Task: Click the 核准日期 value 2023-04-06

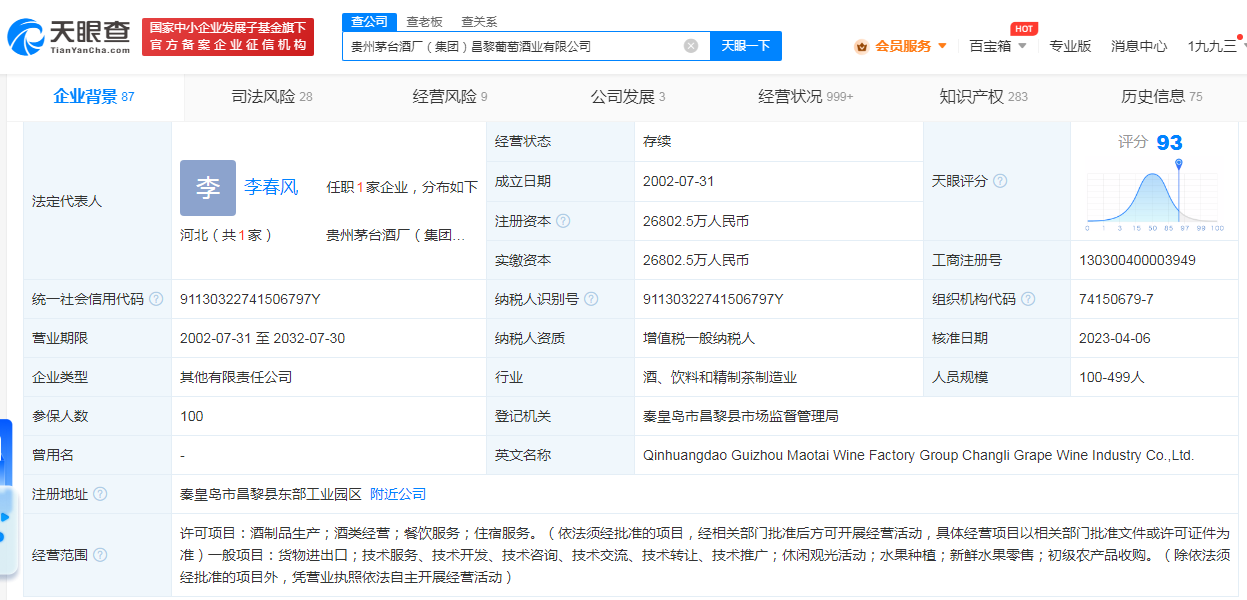Action: [x=1115, y=338]
